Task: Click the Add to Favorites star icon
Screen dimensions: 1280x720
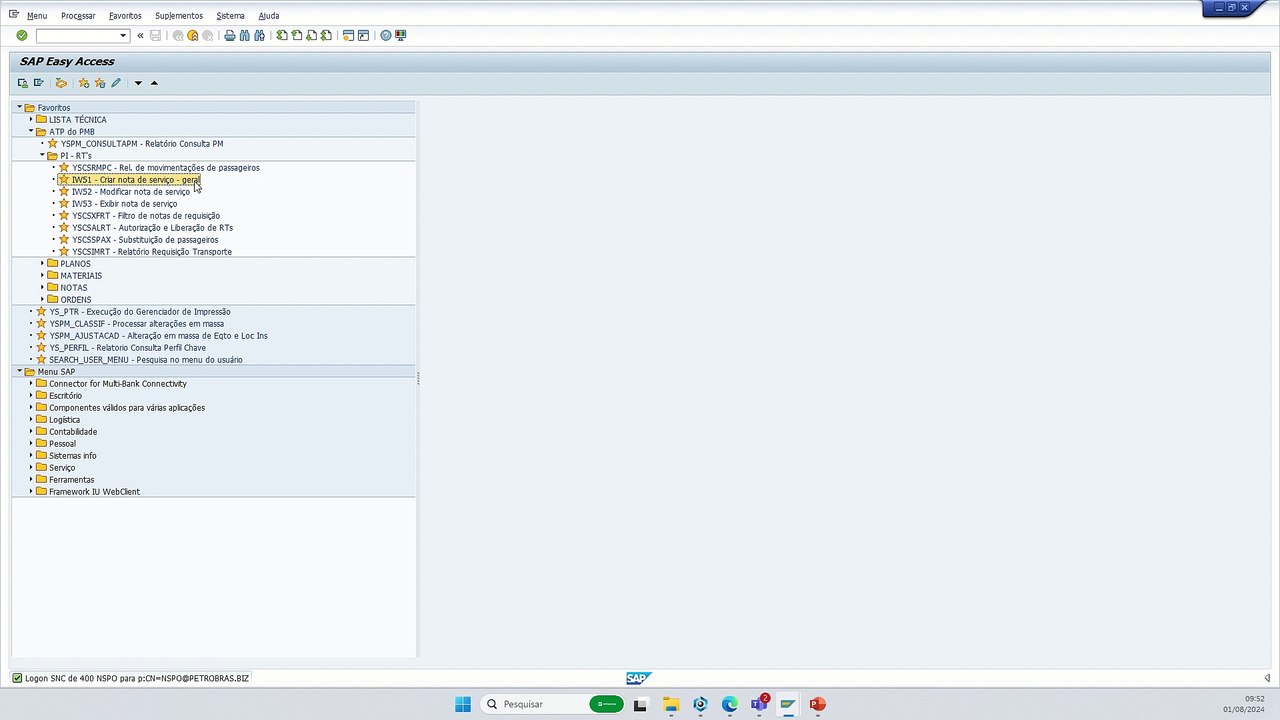Action: pyautogui.click(x=84, y=83)
